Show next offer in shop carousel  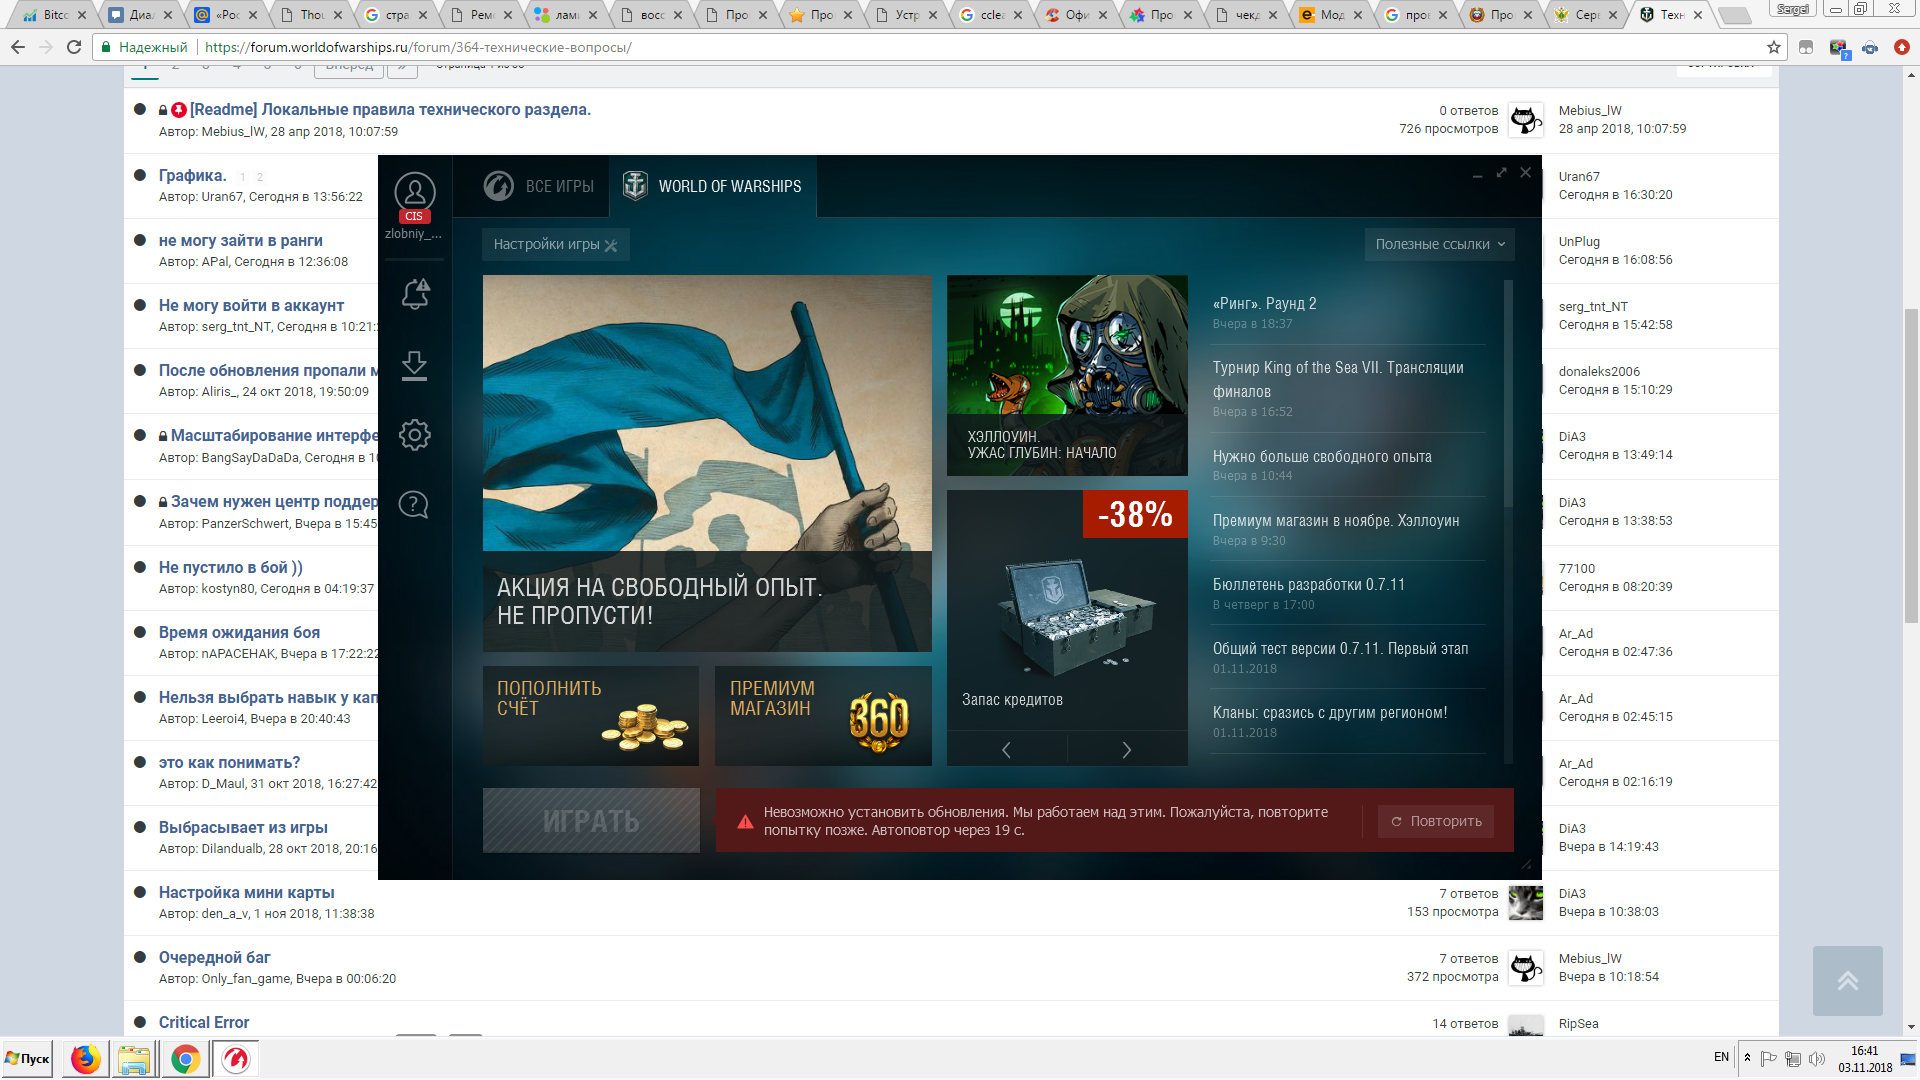coord(1127,750)
